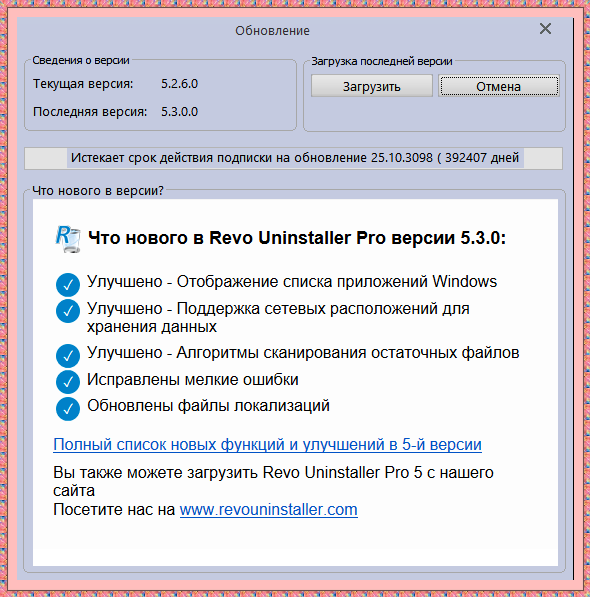590x597 pixels.
Task: Click the Обновление title text
Action: tap(272, 30)
